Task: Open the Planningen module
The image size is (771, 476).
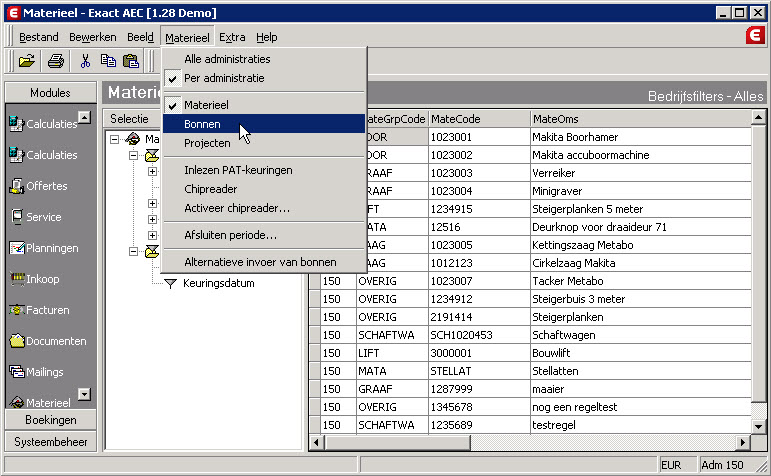Action: [44, 248]
